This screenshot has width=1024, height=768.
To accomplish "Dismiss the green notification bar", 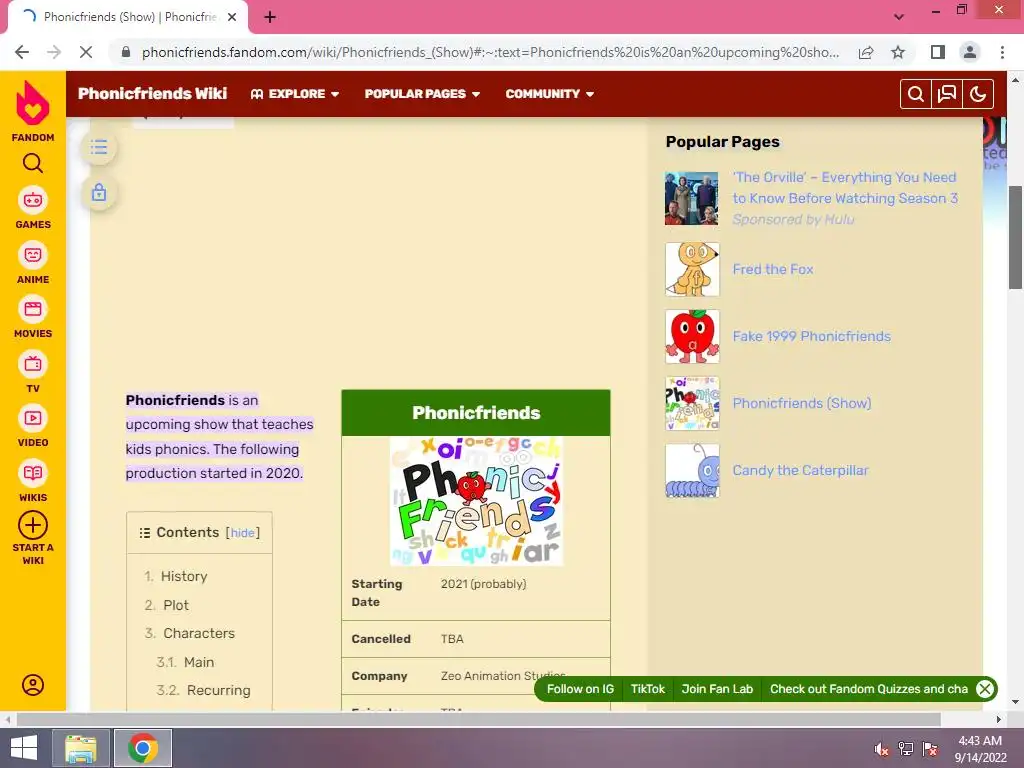I will tap(985, 689).
